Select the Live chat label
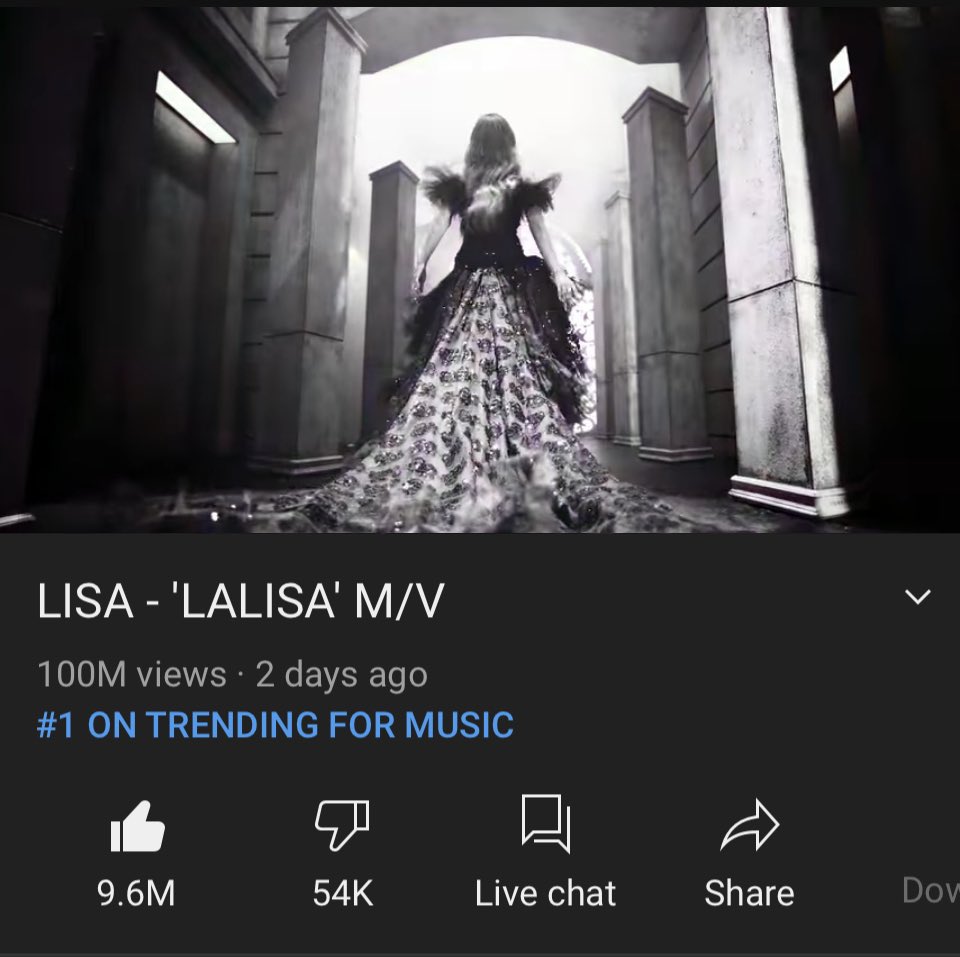 (546, 893)
